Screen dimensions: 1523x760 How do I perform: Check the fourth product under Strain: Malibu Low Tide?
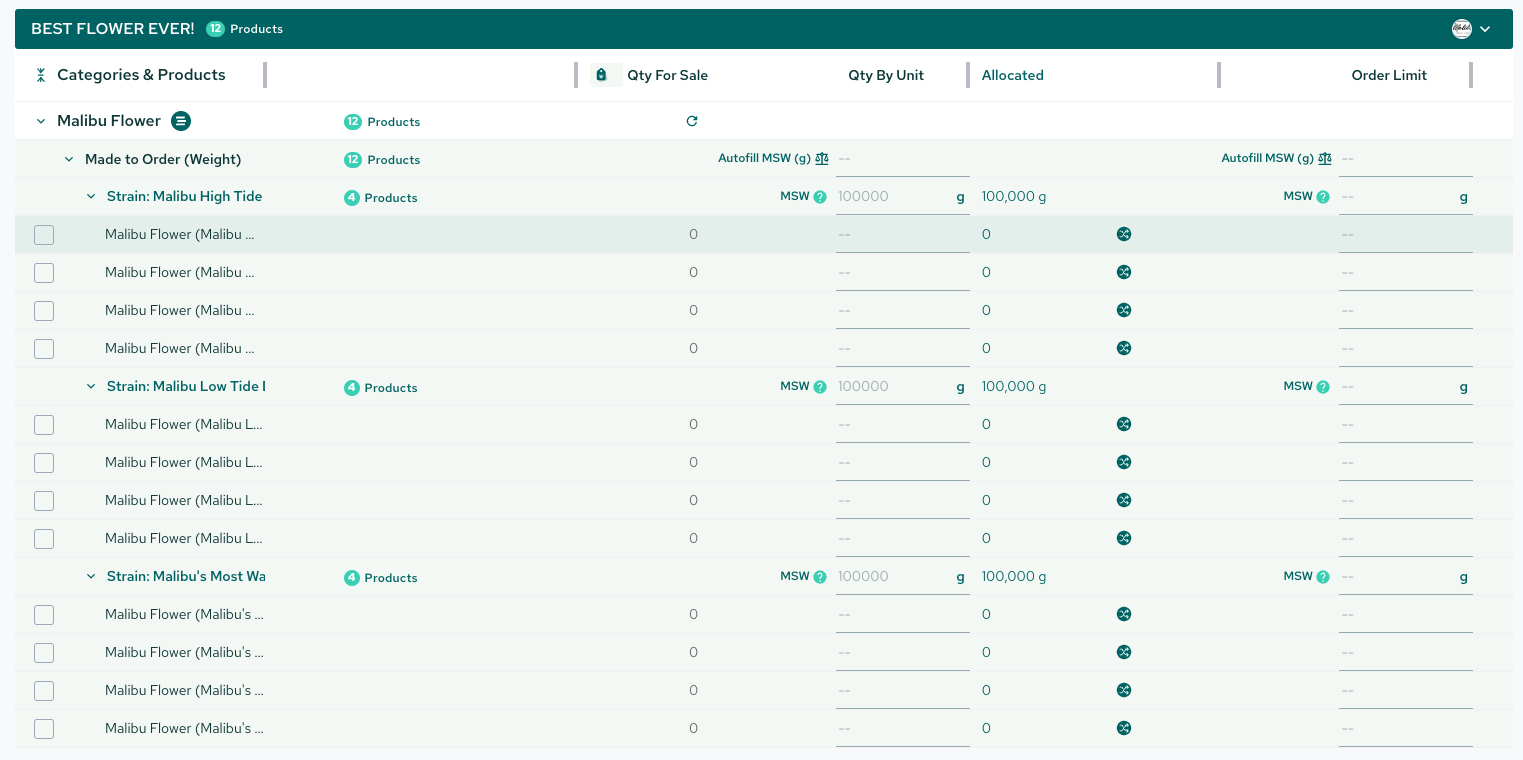pos(44,539)
